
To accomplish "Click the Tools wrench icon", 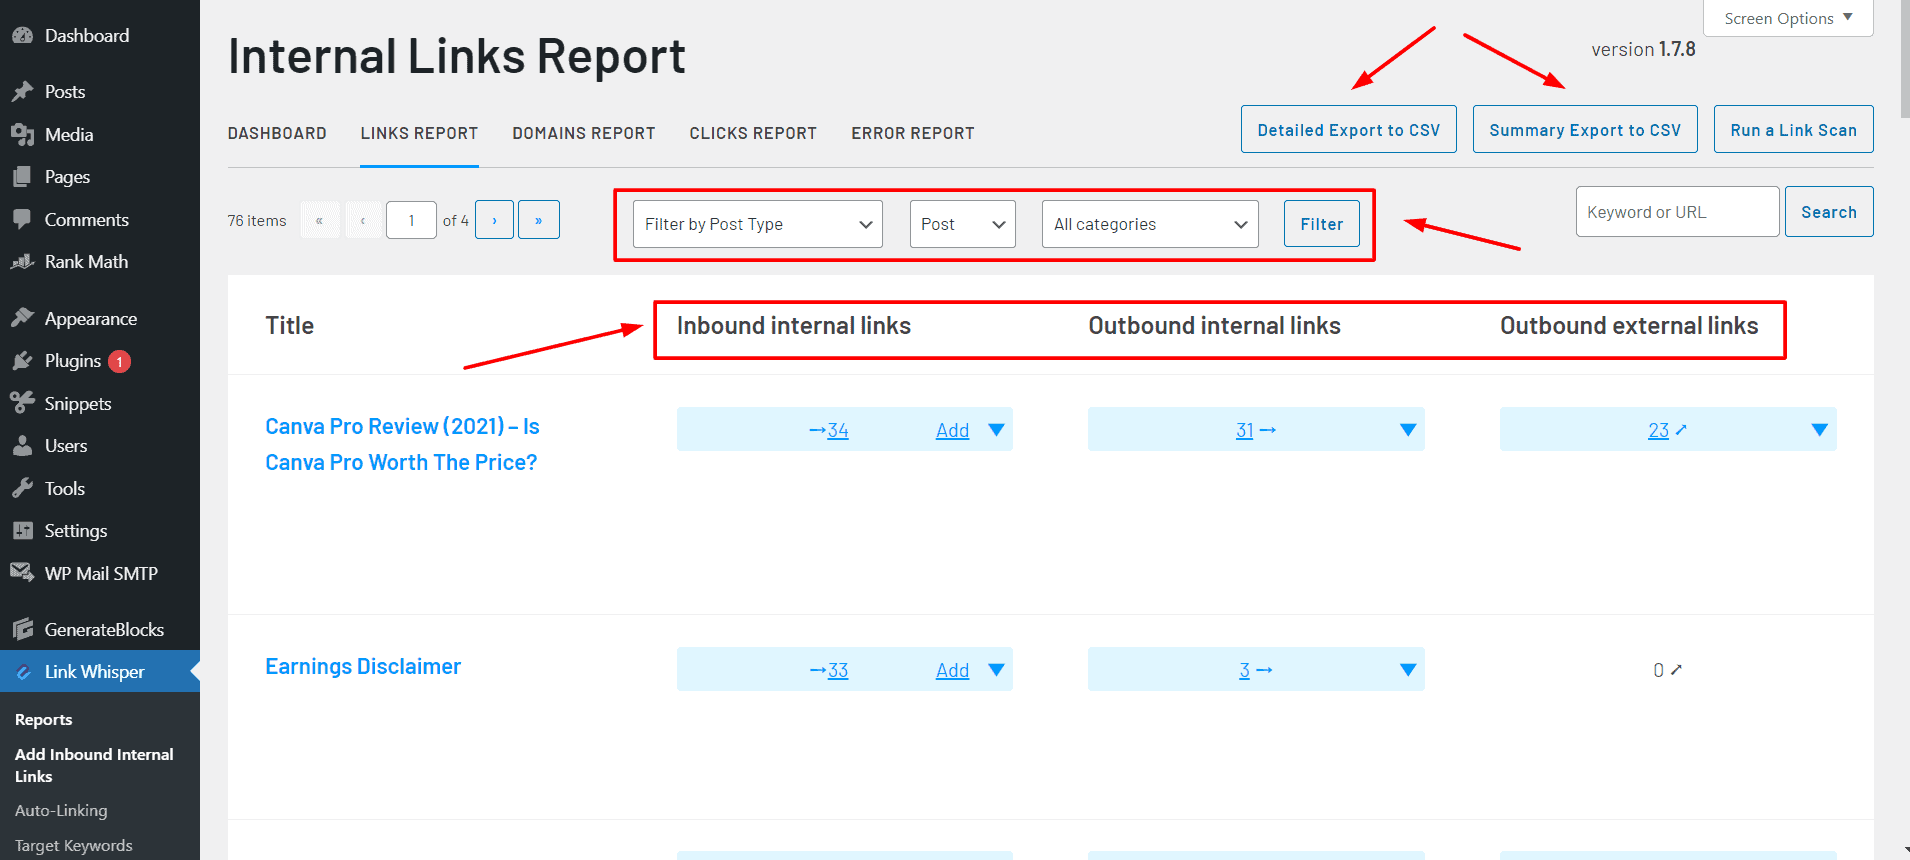I will click(x=22, y=489).
